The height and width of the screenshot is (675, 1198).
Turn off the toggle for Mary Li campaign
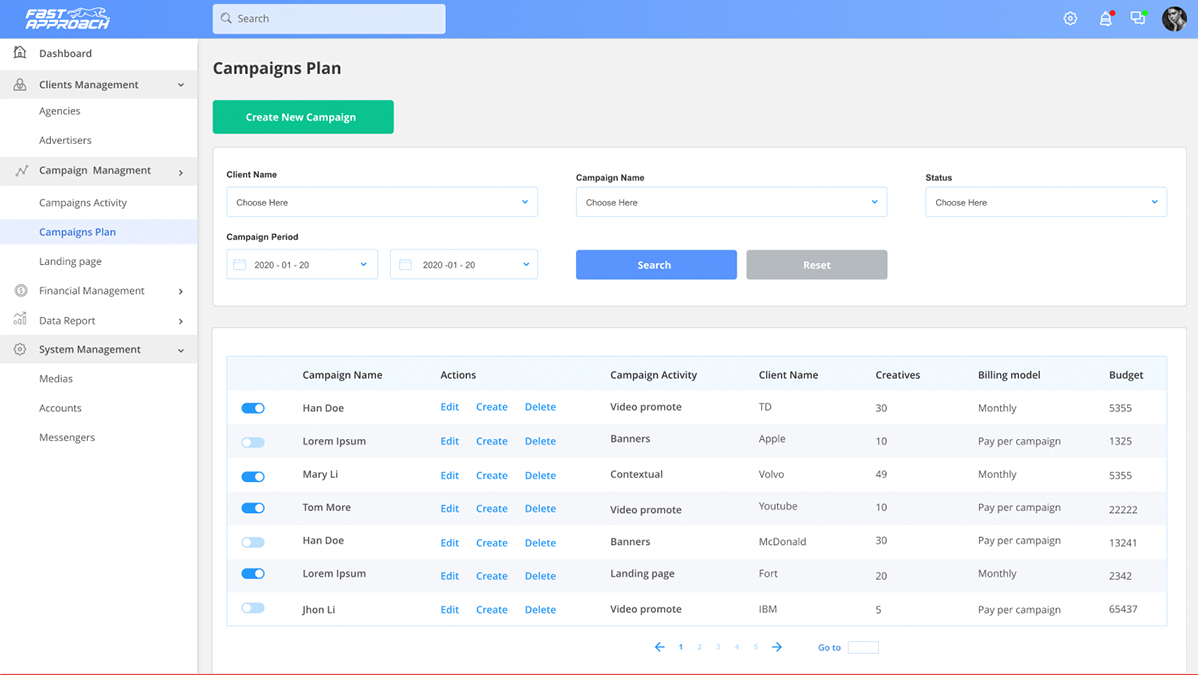pyautogui.click(x=253, y=476)
